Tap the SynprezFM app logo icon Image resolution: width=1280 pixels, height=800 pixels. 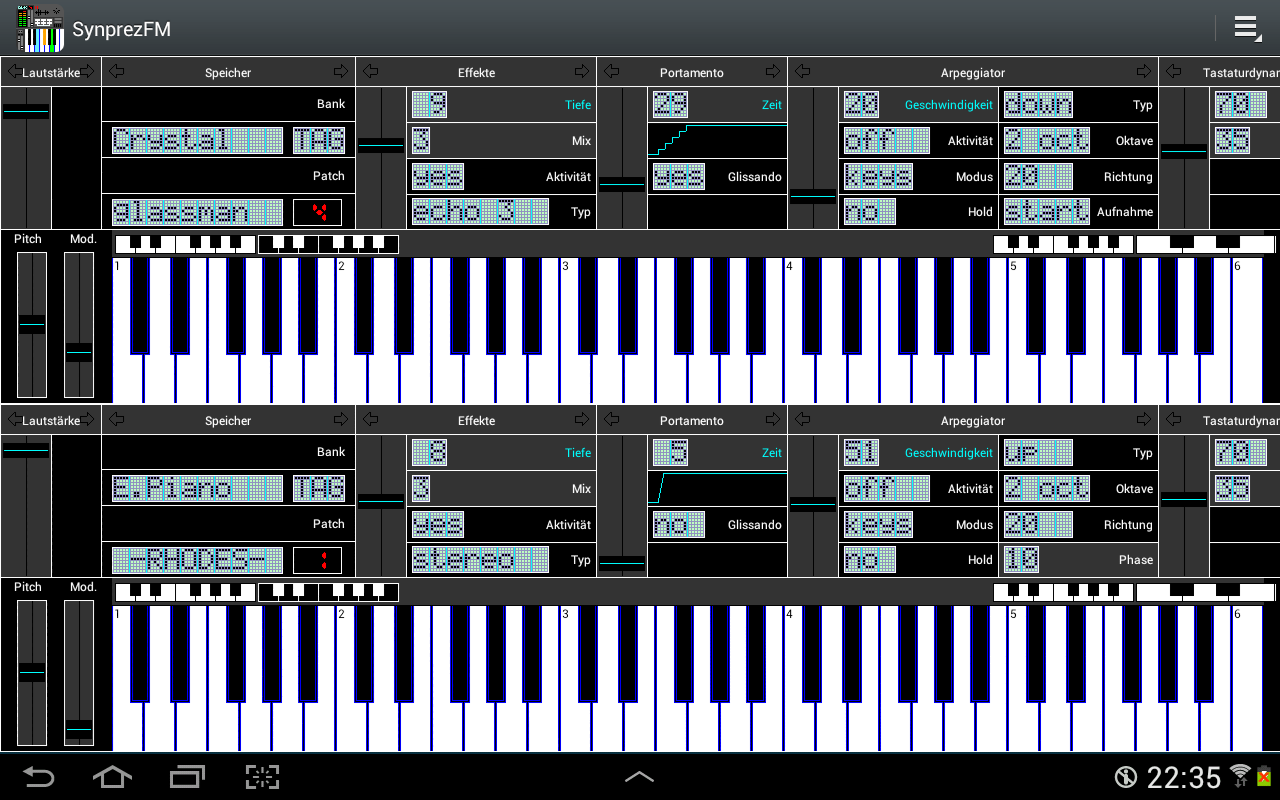point(41,28)
